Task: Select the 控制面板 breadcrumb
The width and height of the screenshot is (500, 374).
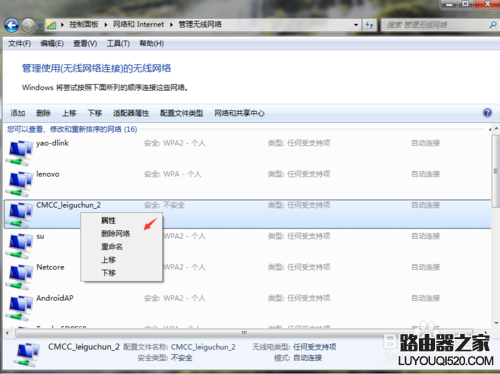Action: [84, 24]
